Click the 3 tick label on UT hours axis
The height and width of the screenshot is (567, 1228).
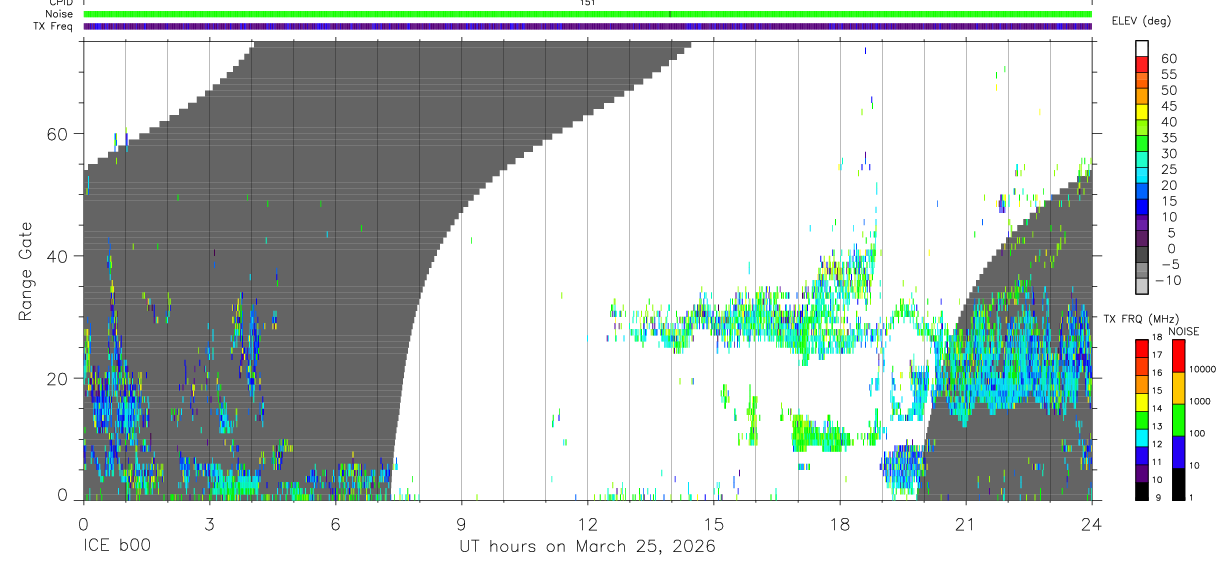pyautogui.click(x=209, y=523)
